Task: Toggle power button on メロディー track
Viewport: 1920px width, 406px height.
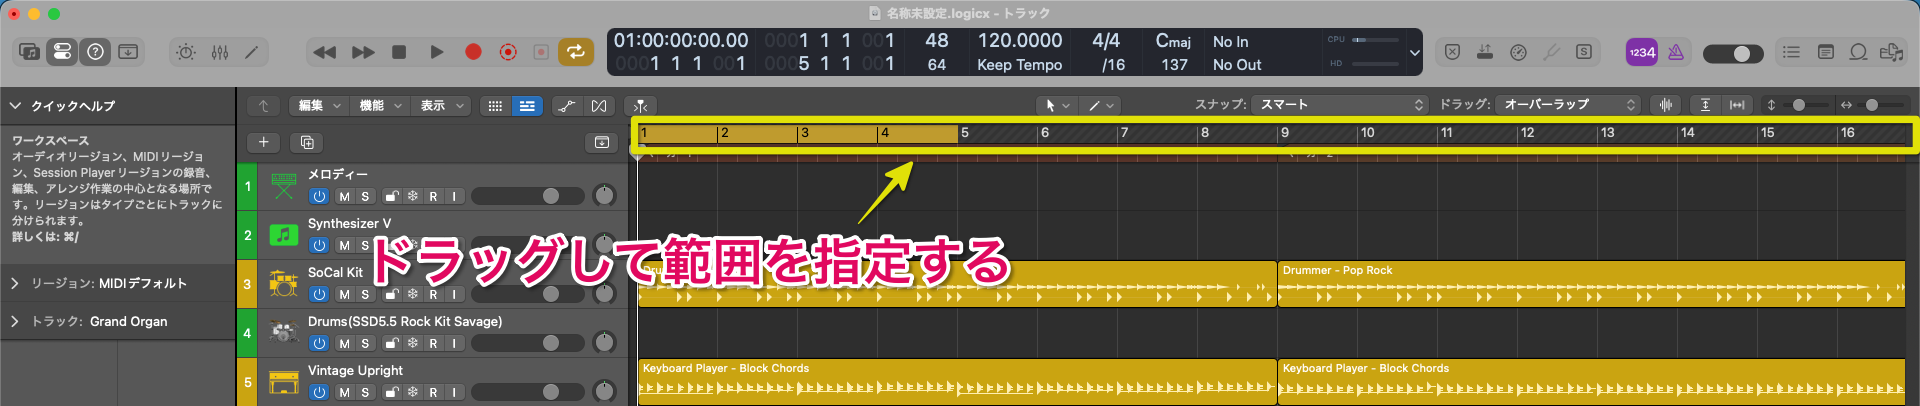Action: pyautogui.click(x=319, y=197)
